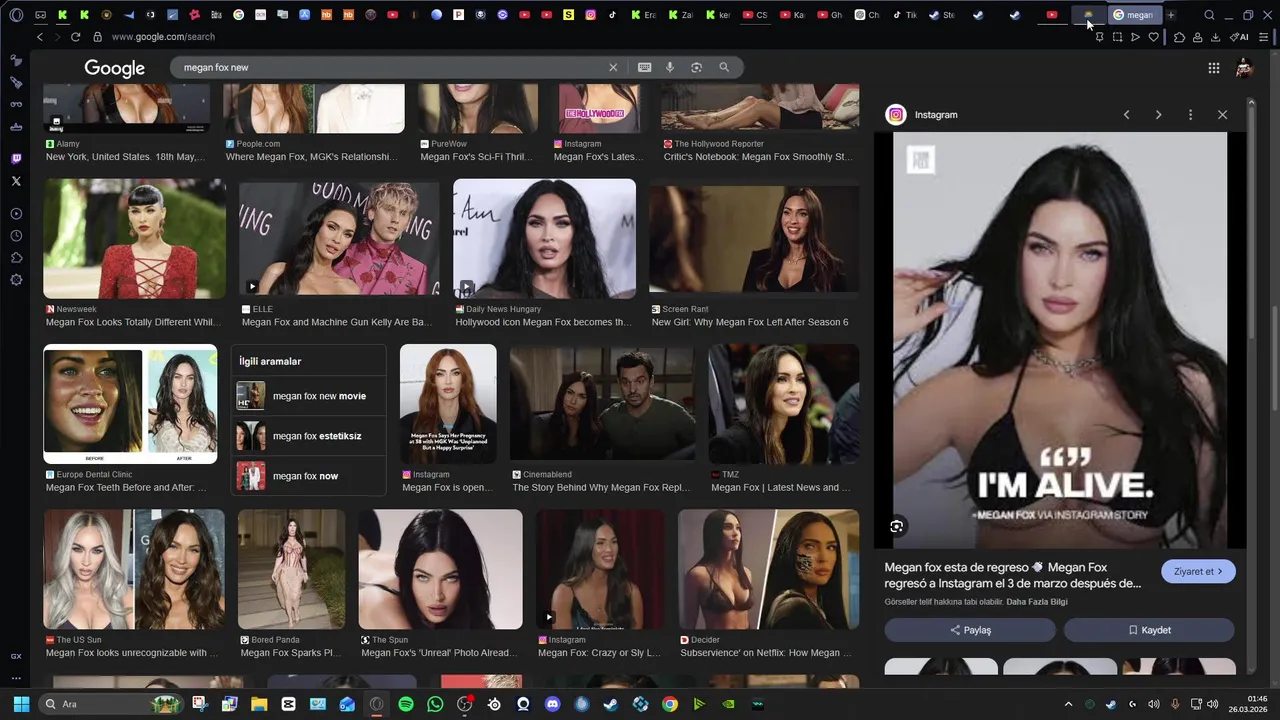Viewport: 1280px width, 720px height.
Task: Click the page vertical scrollbar
Action: coord(1274,360)
